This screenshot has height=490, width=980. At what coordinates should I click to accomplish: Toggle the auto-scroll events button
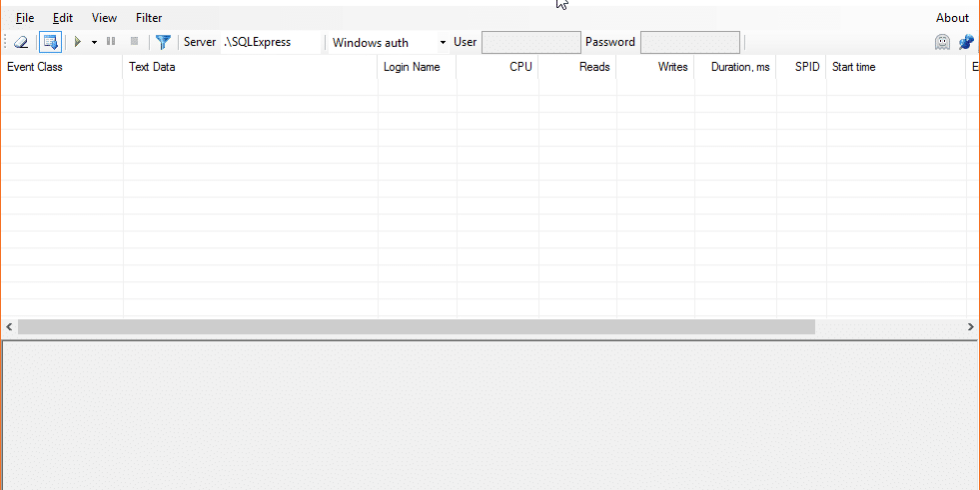click(50, 42)
